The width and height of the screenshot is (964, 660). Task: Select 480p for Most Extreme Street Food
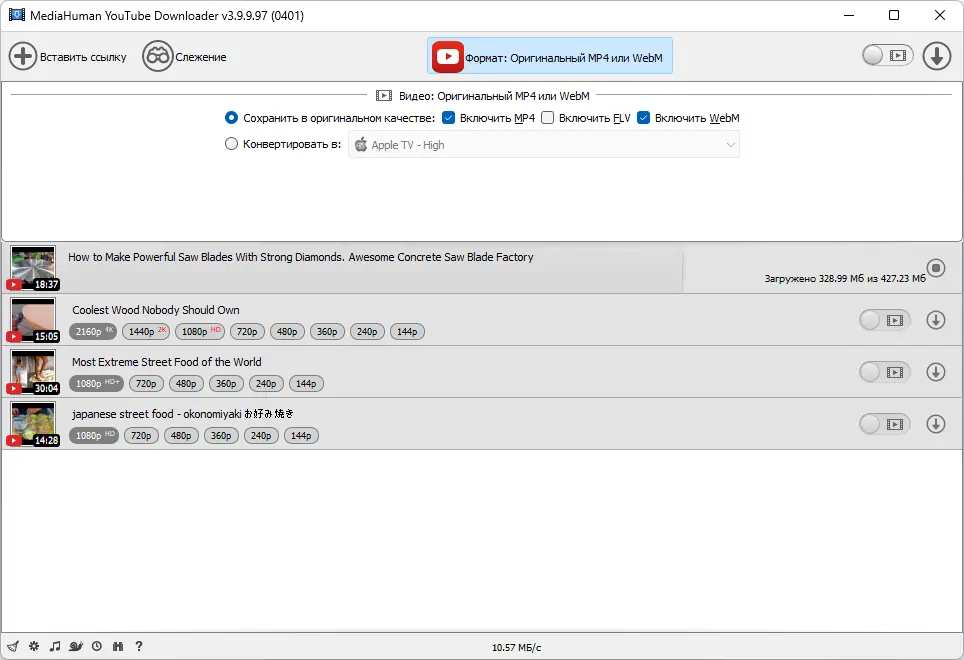(x=186, y=383)
